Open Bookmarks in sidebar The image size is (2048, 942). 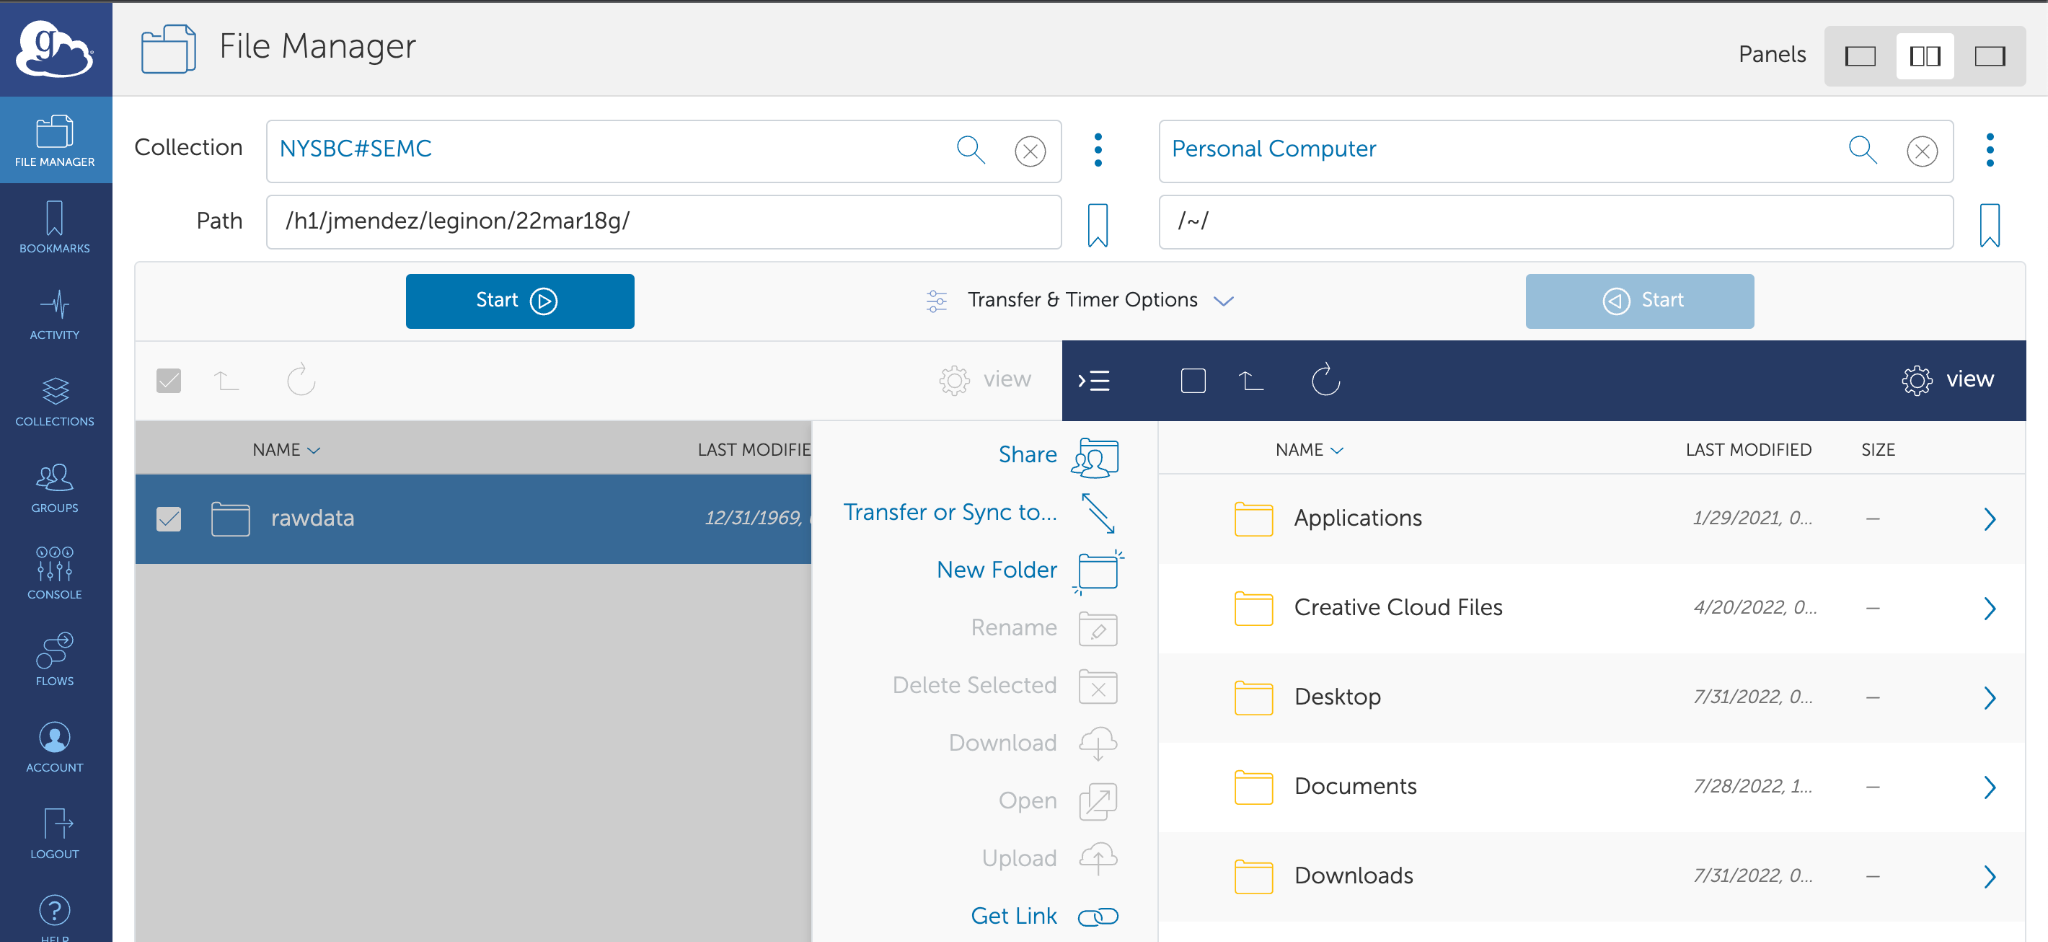coord(55,227)
